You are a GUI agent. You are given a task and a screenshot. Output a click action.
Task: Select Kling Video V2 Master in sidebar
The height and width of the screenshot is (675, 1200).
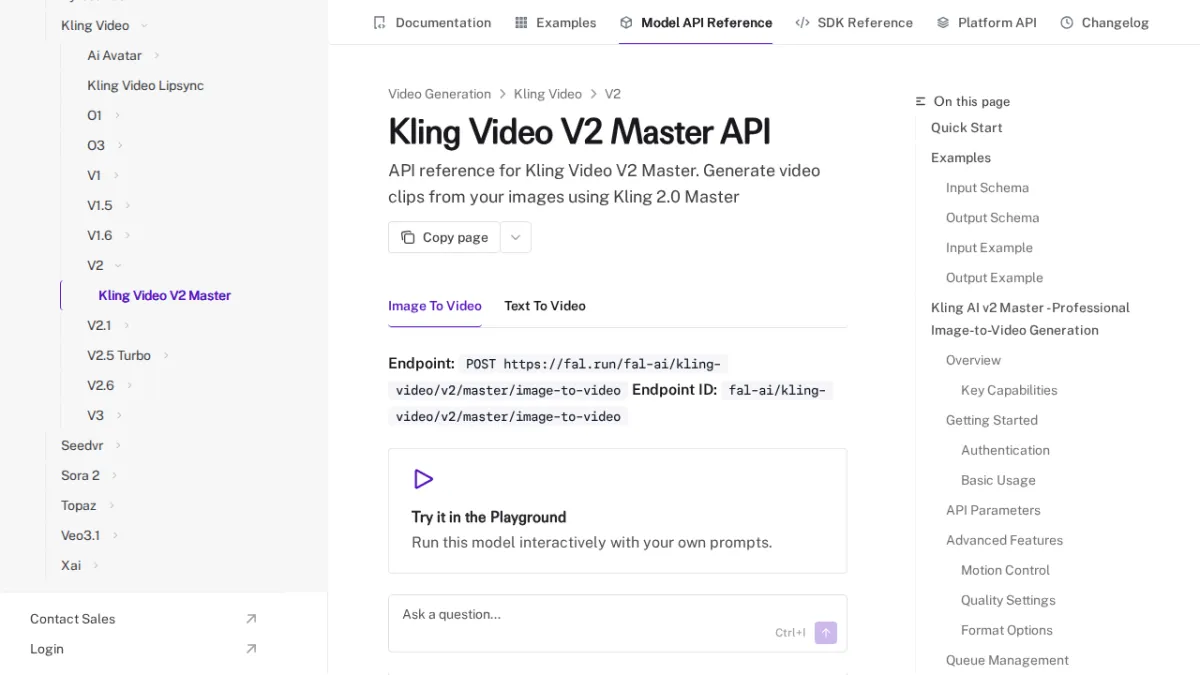[164, 296]
